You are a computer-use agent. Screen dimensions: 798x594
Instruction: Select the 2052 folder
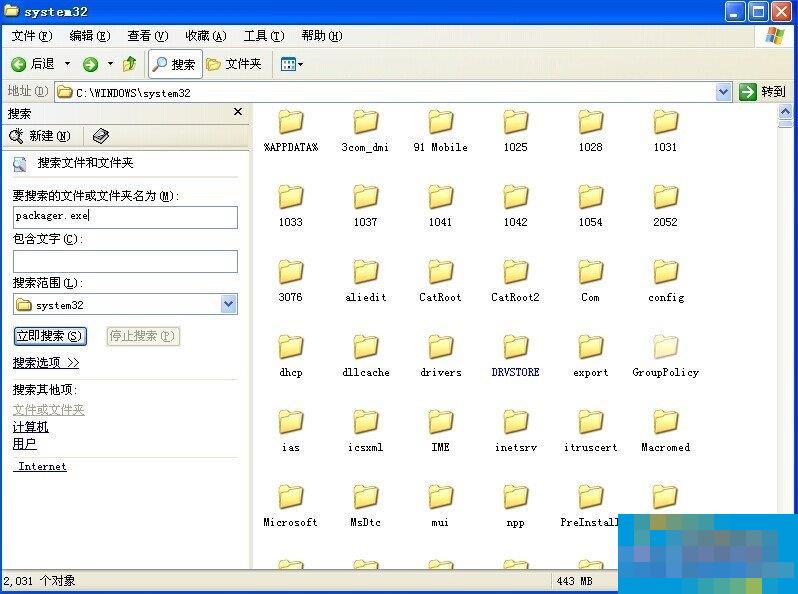[665, 206]
